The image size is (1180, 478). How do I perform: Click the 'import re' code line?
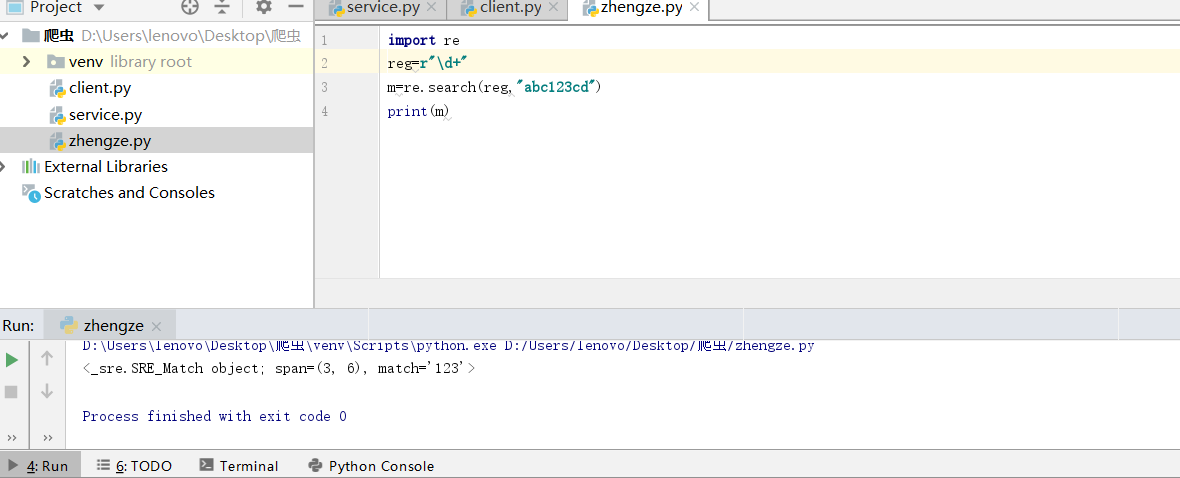(424, 40)
